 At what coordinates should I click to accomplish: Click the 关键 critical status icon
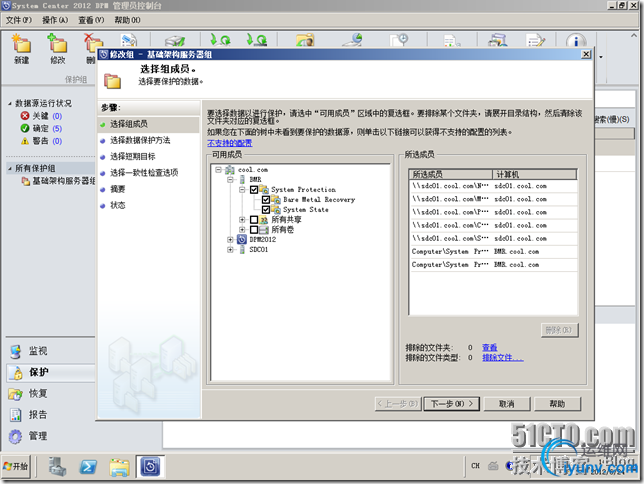(x=25, y=116)
